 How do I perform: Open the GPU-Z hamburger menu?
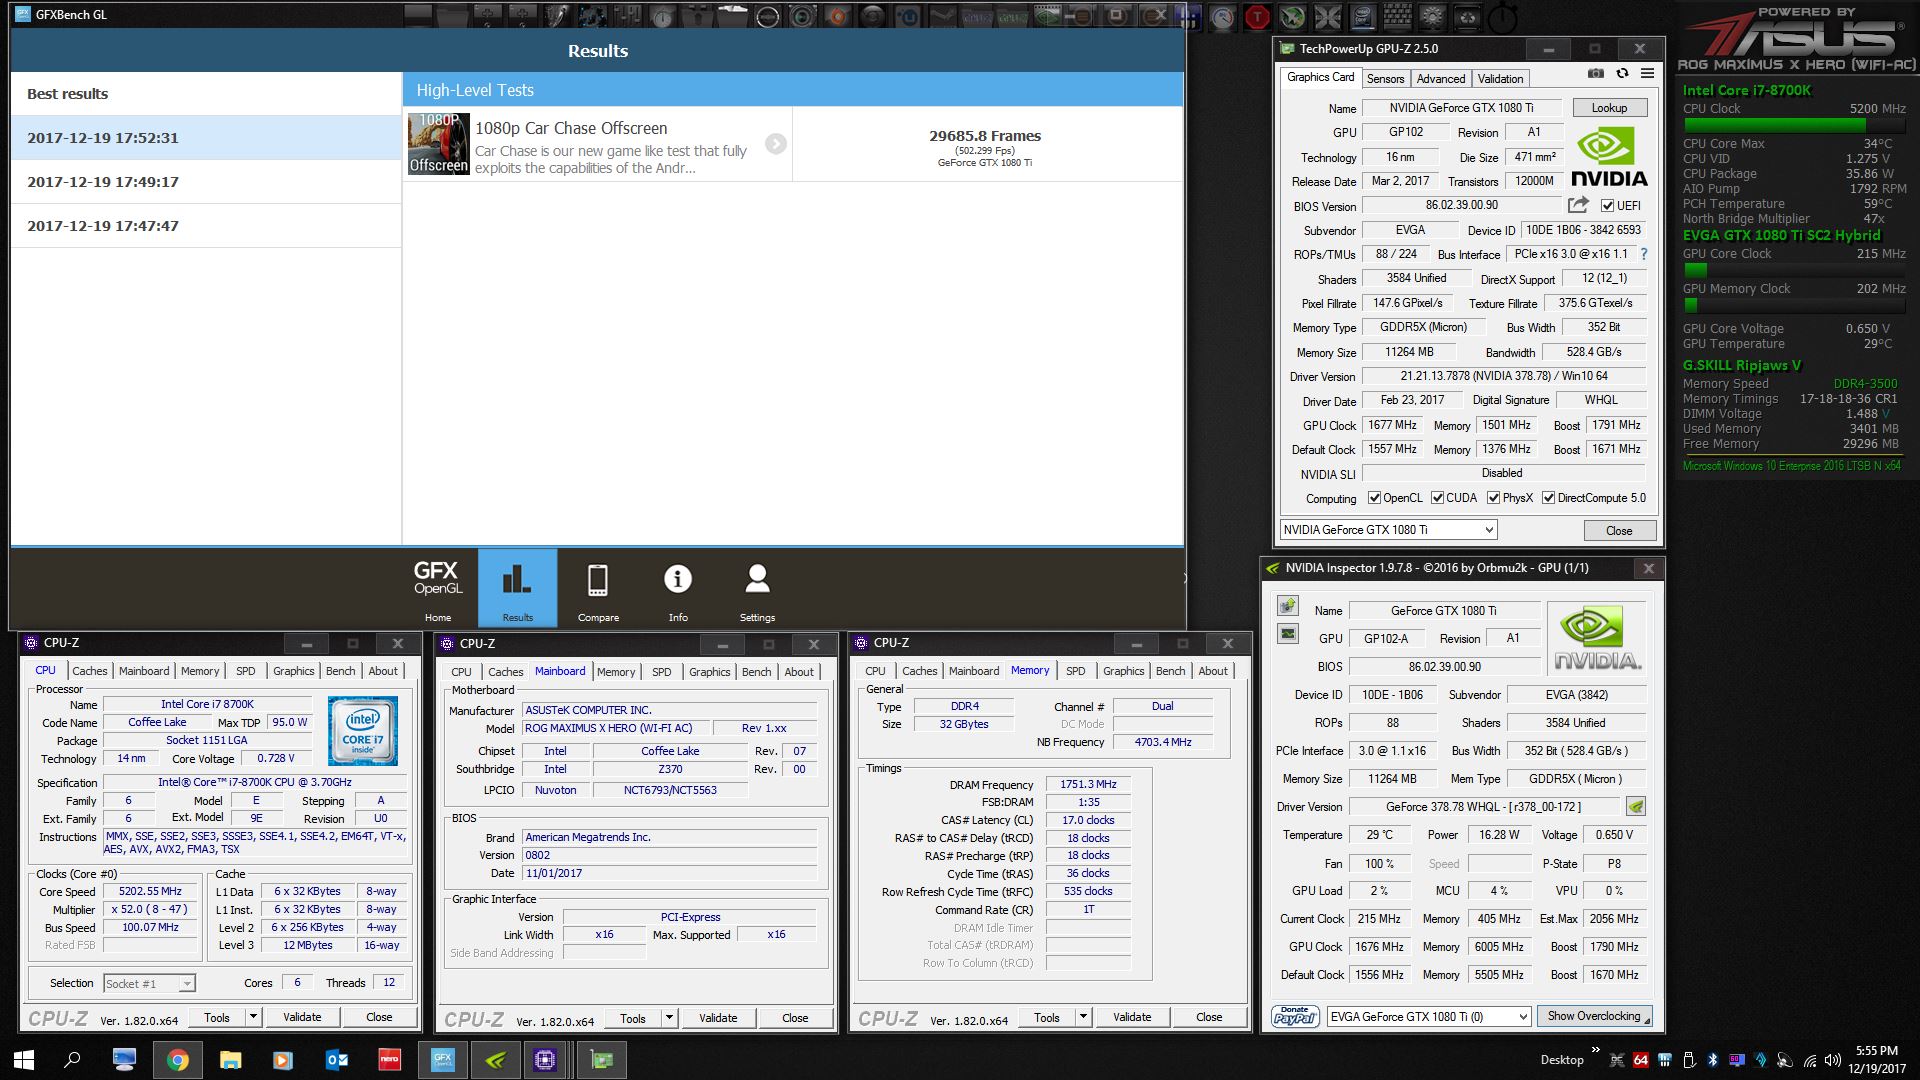(x=1647, y=74)
